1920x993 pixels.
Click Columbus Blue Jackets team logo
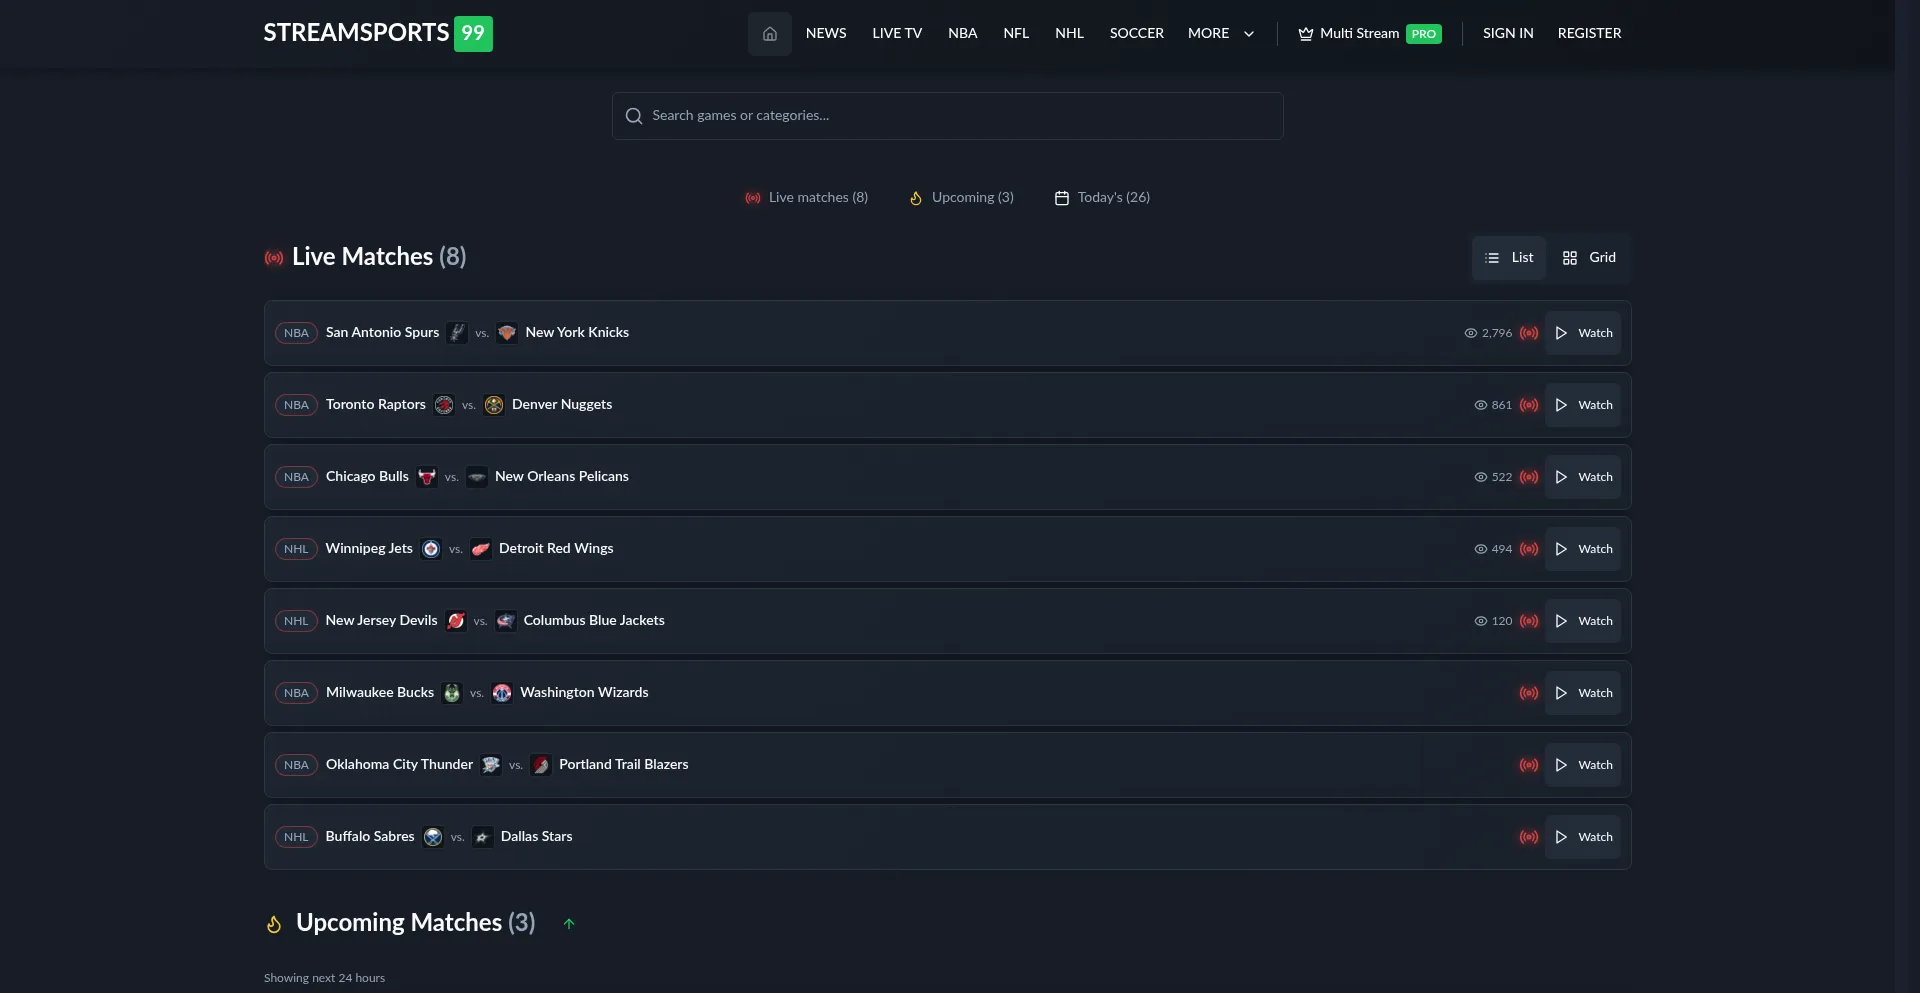pos(506,621)
